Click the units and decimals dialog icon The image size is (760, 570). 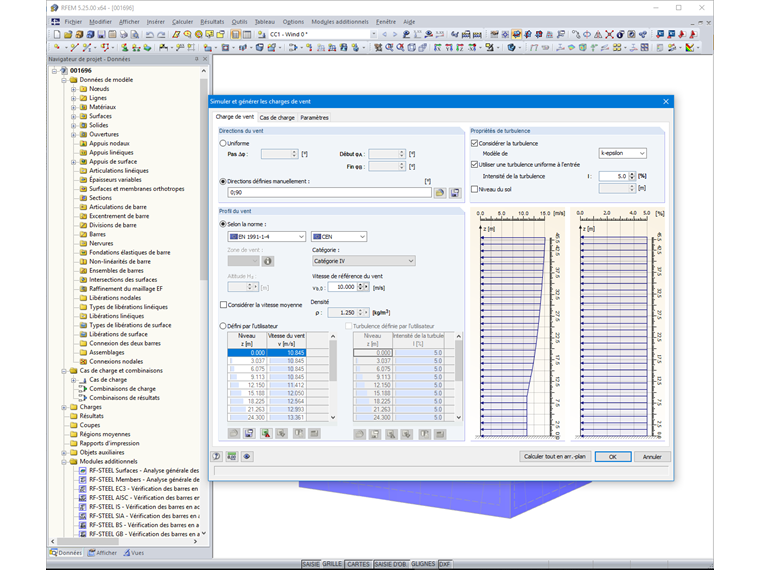coord(232,457)
